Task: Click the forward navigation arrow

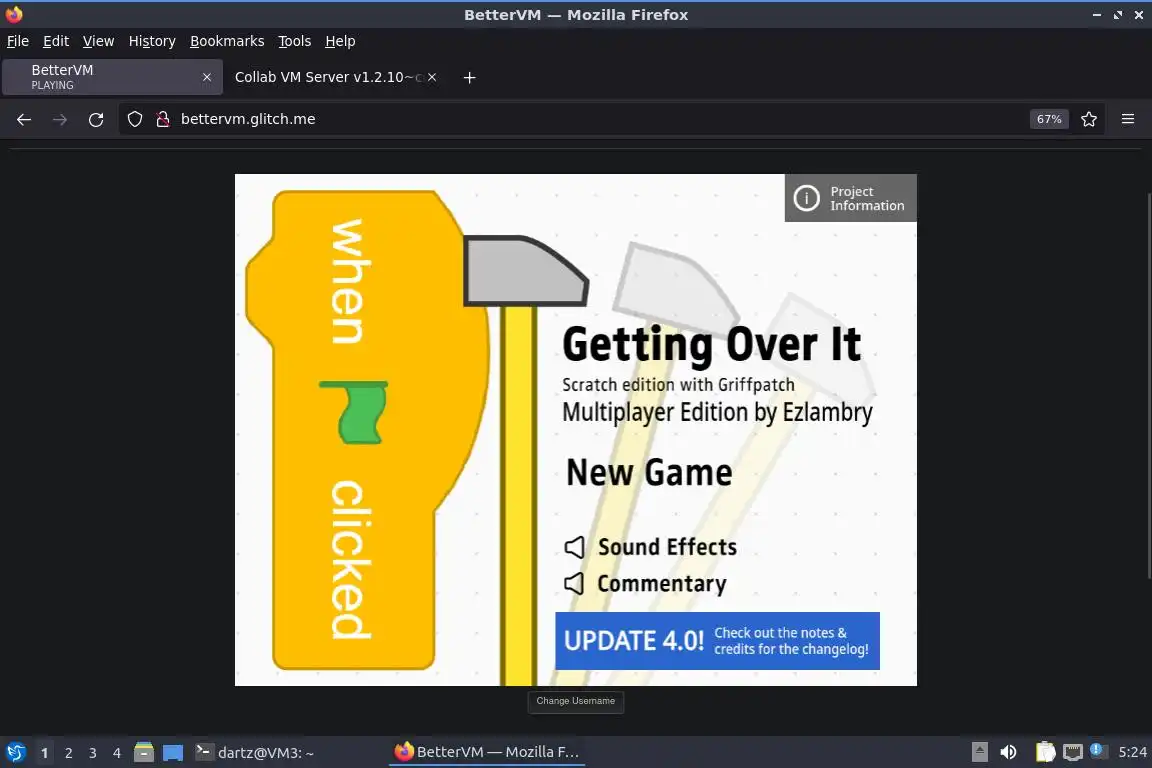Action: point(60,119)
